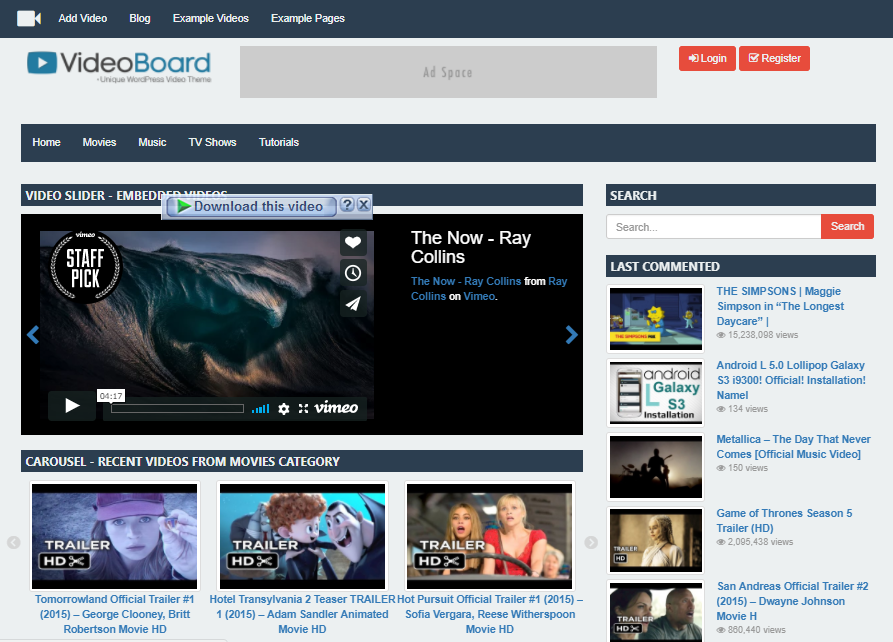Image resolution: width=893 pixels, height=642 pixels.
Task: Go back using the carousel left arrow
Action: point(13,543)
